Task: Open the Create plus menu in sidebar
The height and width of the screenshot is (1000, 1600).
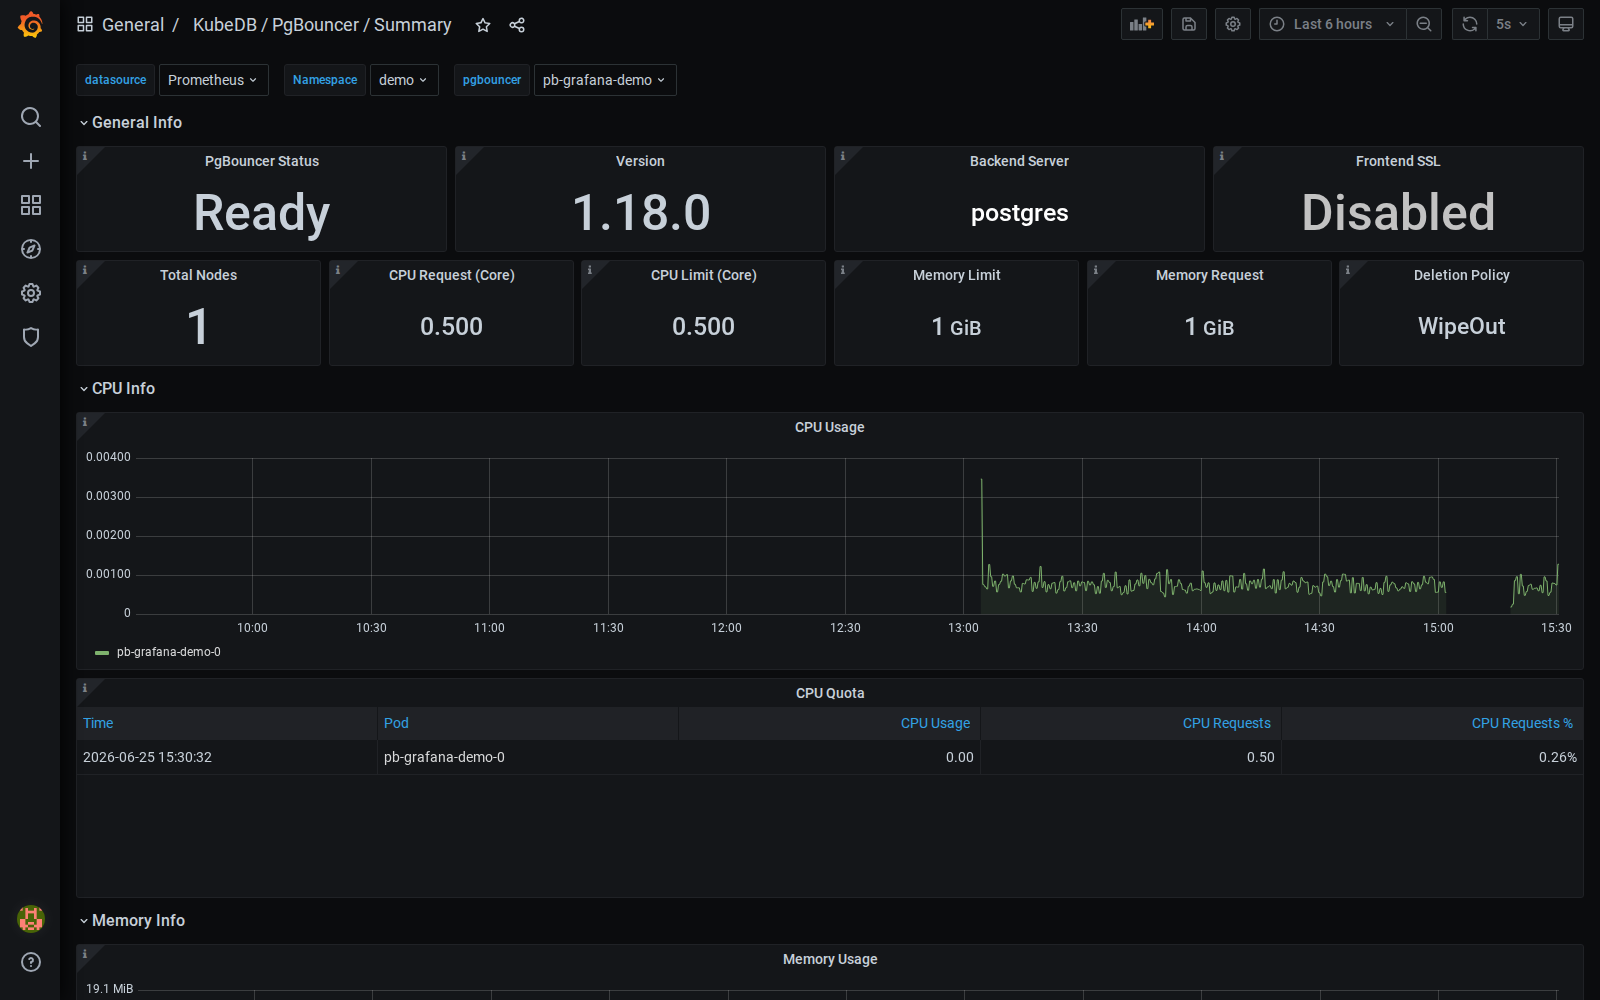Action: pyautogui.click(x=31, y=161)
